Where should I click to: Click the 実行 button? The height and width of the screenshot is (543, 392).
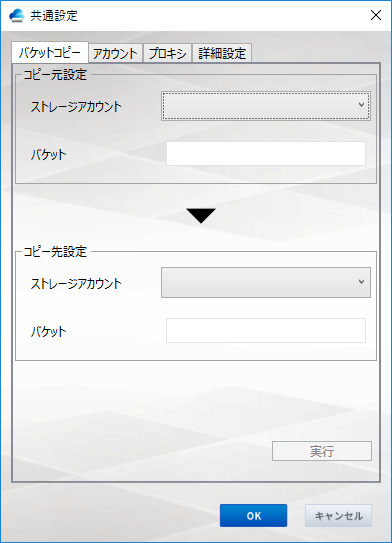coord(322,451)
